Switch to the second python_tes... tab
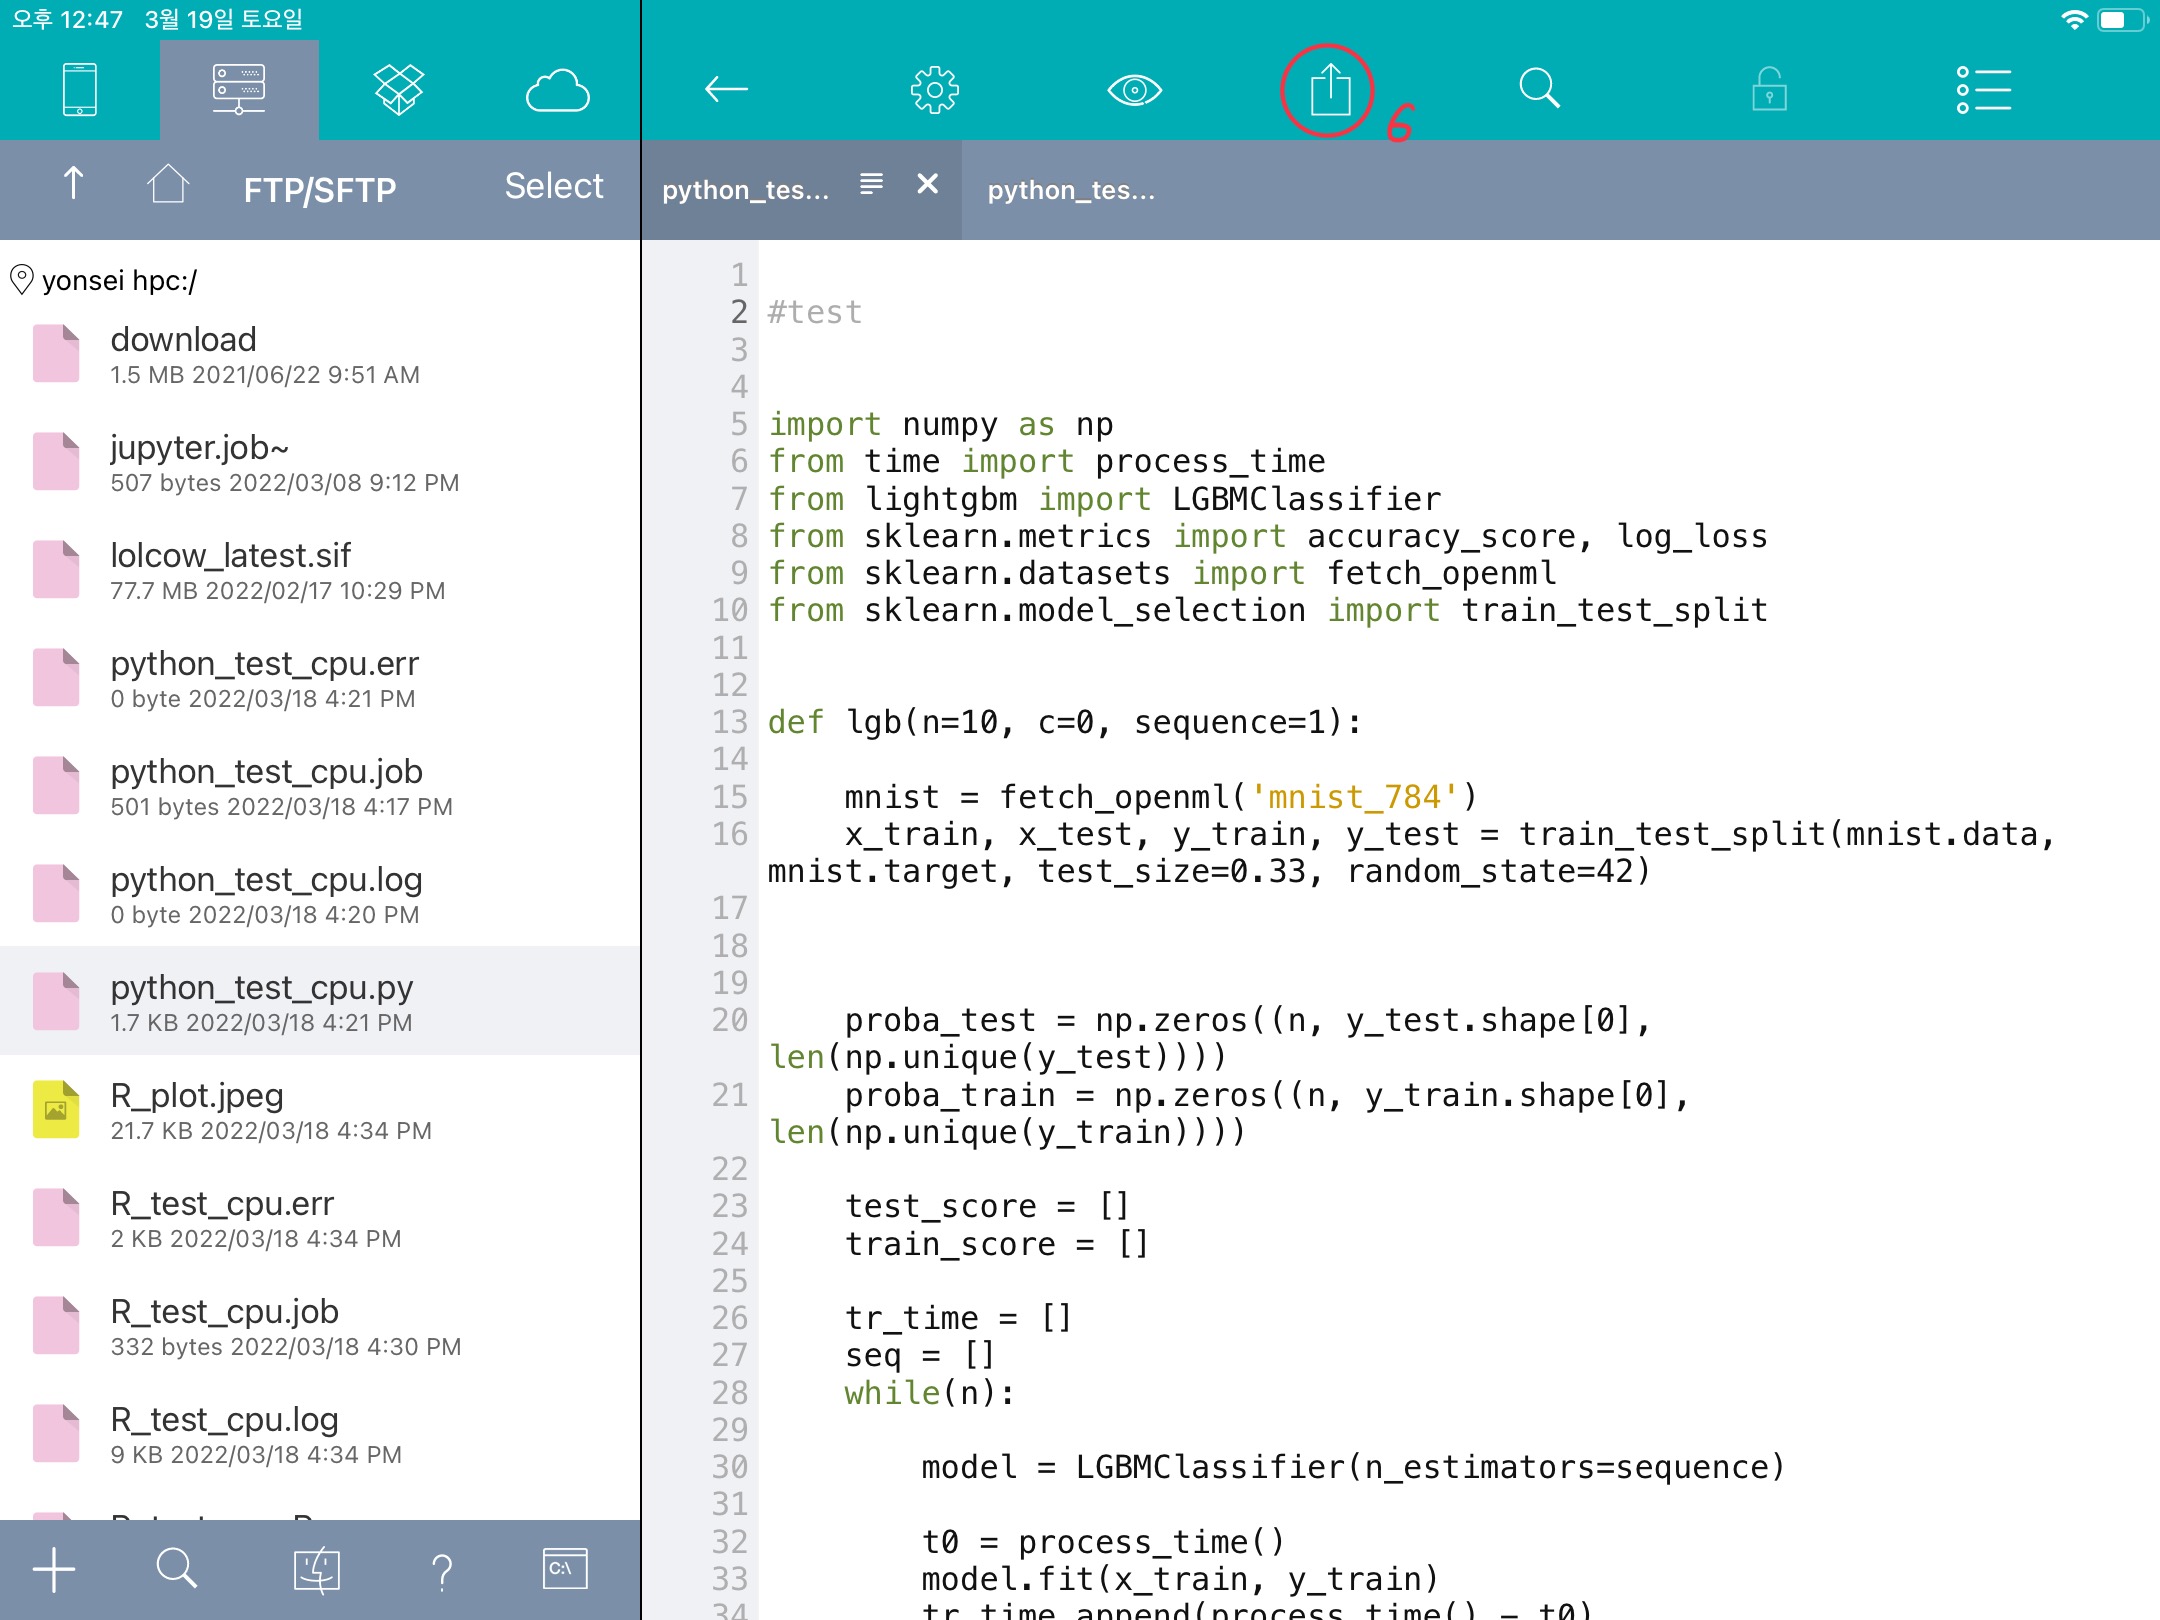The height and width of the screenshot is (1620, 2160). [x=1070, y=190]
